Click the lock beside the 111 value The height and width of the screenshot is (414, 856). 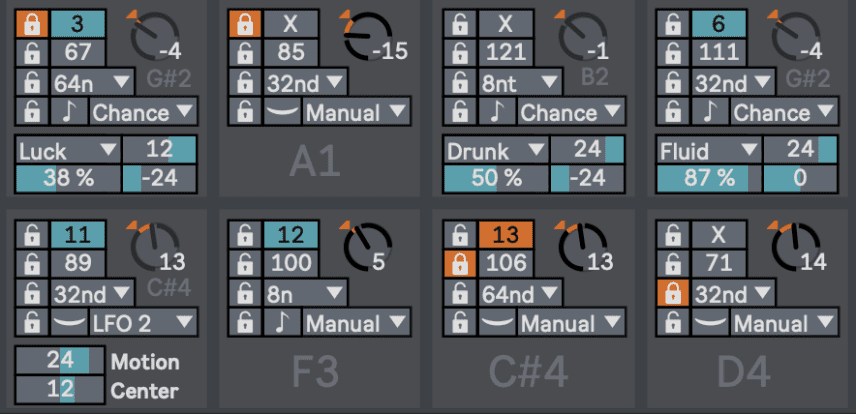(x=673, y=53)
